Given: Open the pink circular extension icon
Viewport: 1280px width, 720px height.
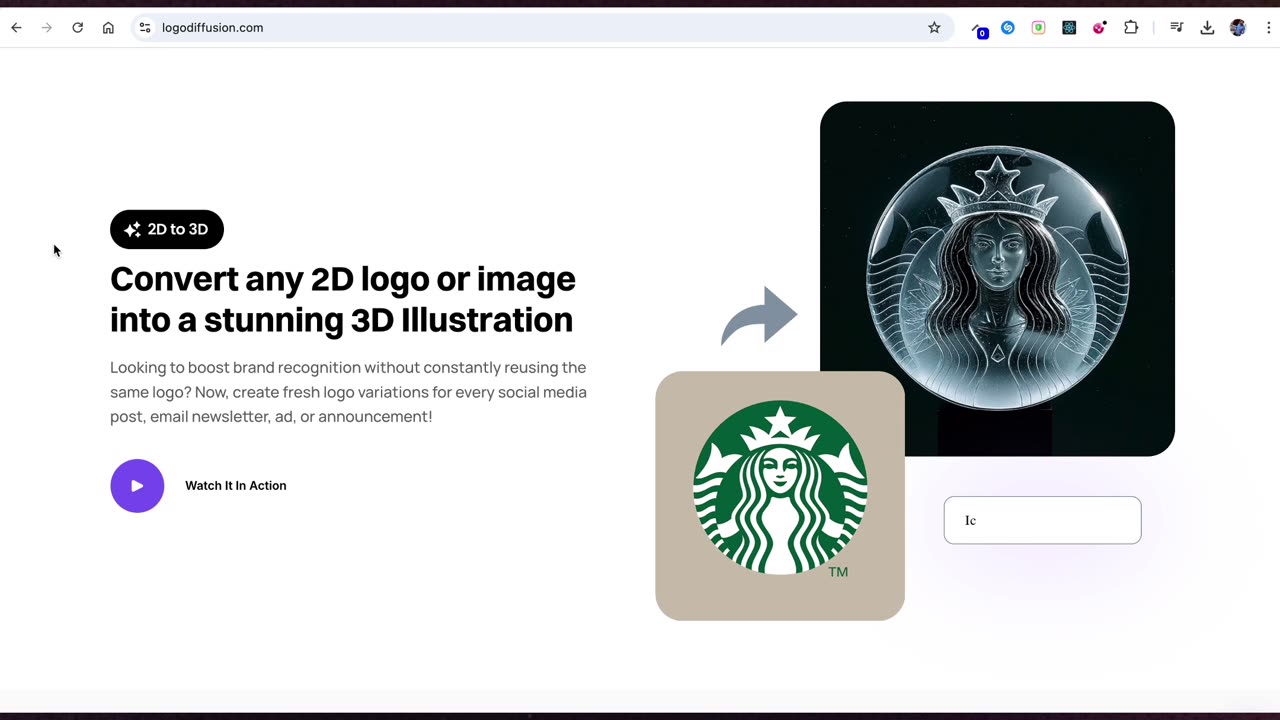Looking at the screenshot, I should tap(1100, 28).
